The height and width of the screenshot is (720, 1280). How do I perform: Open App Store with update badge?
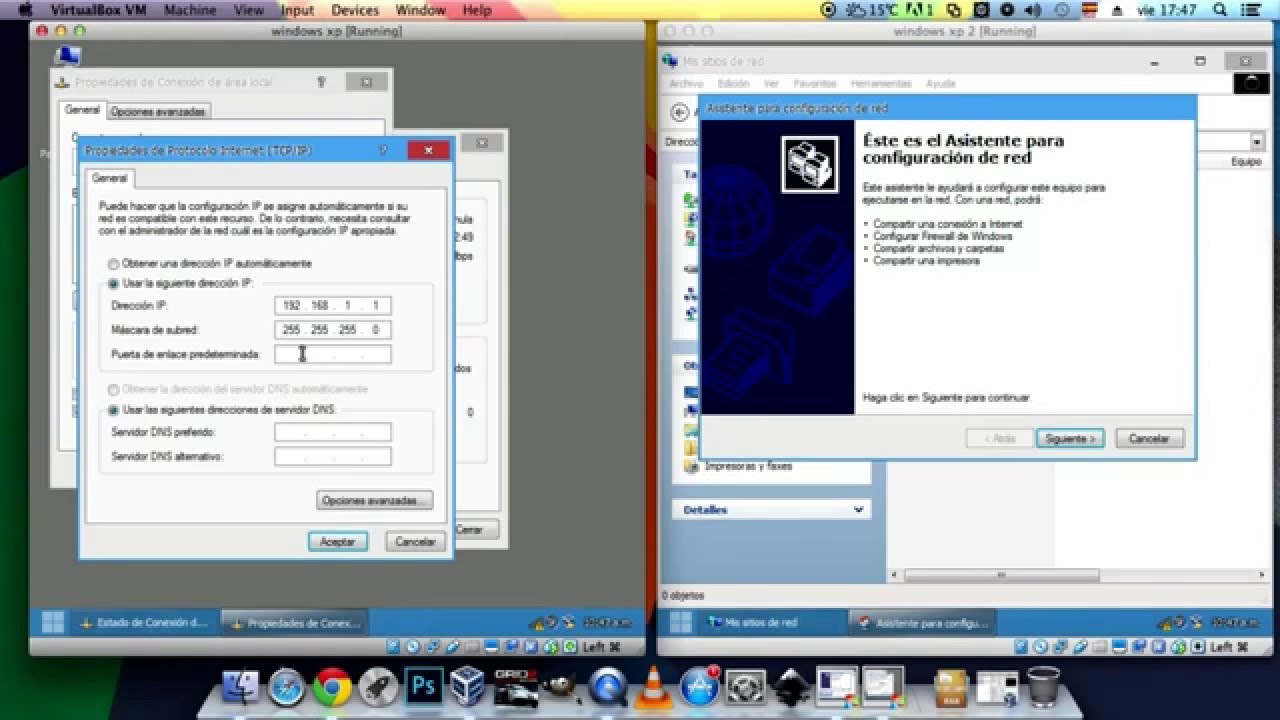[699, 687]
